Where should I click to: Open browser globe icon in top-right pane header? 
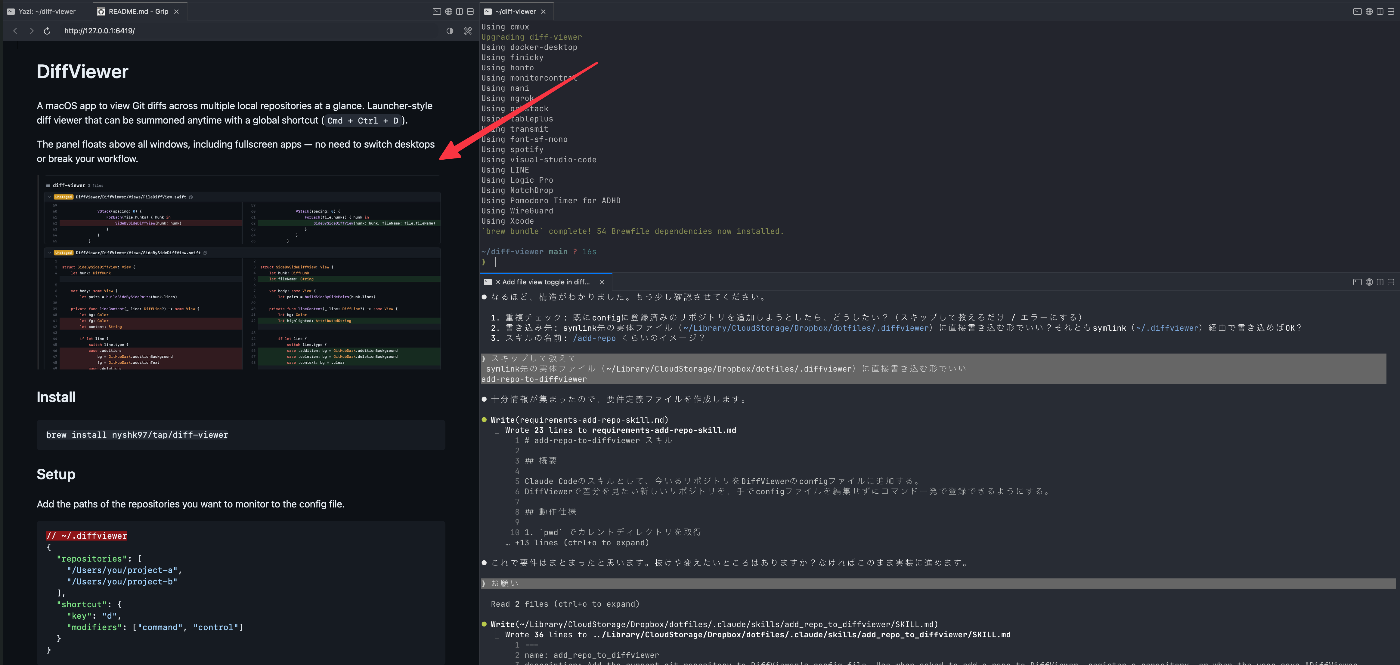coord(1368,11)
